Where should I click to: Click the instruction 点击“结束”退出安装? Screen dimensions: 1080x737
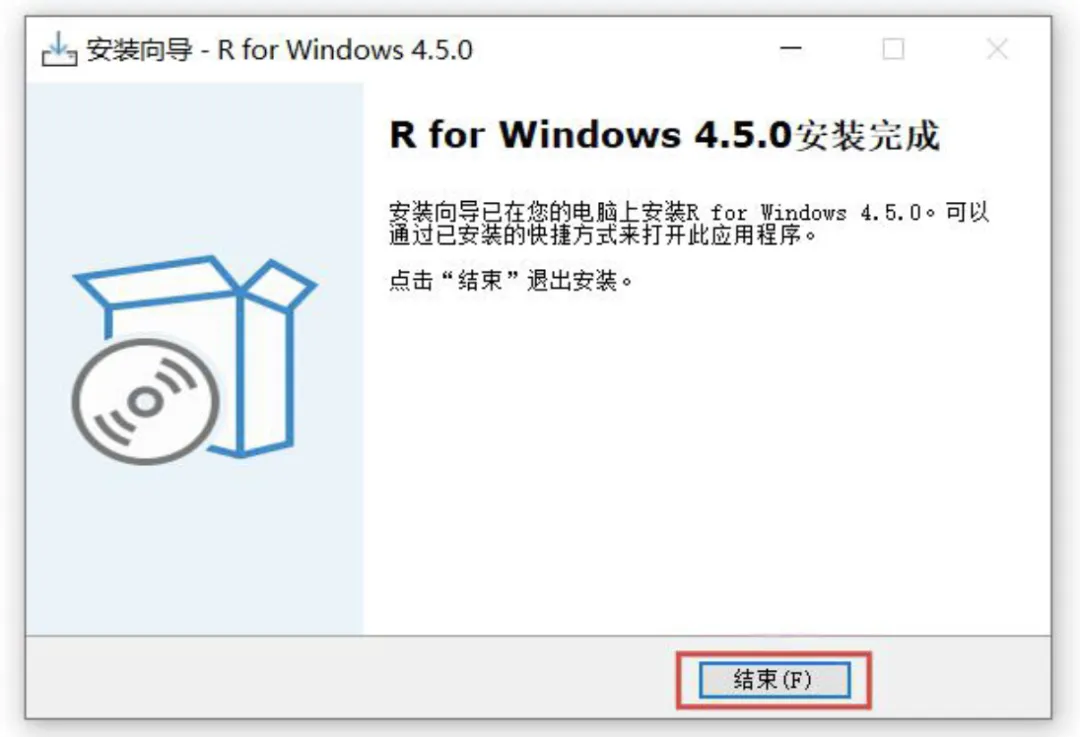510,280
